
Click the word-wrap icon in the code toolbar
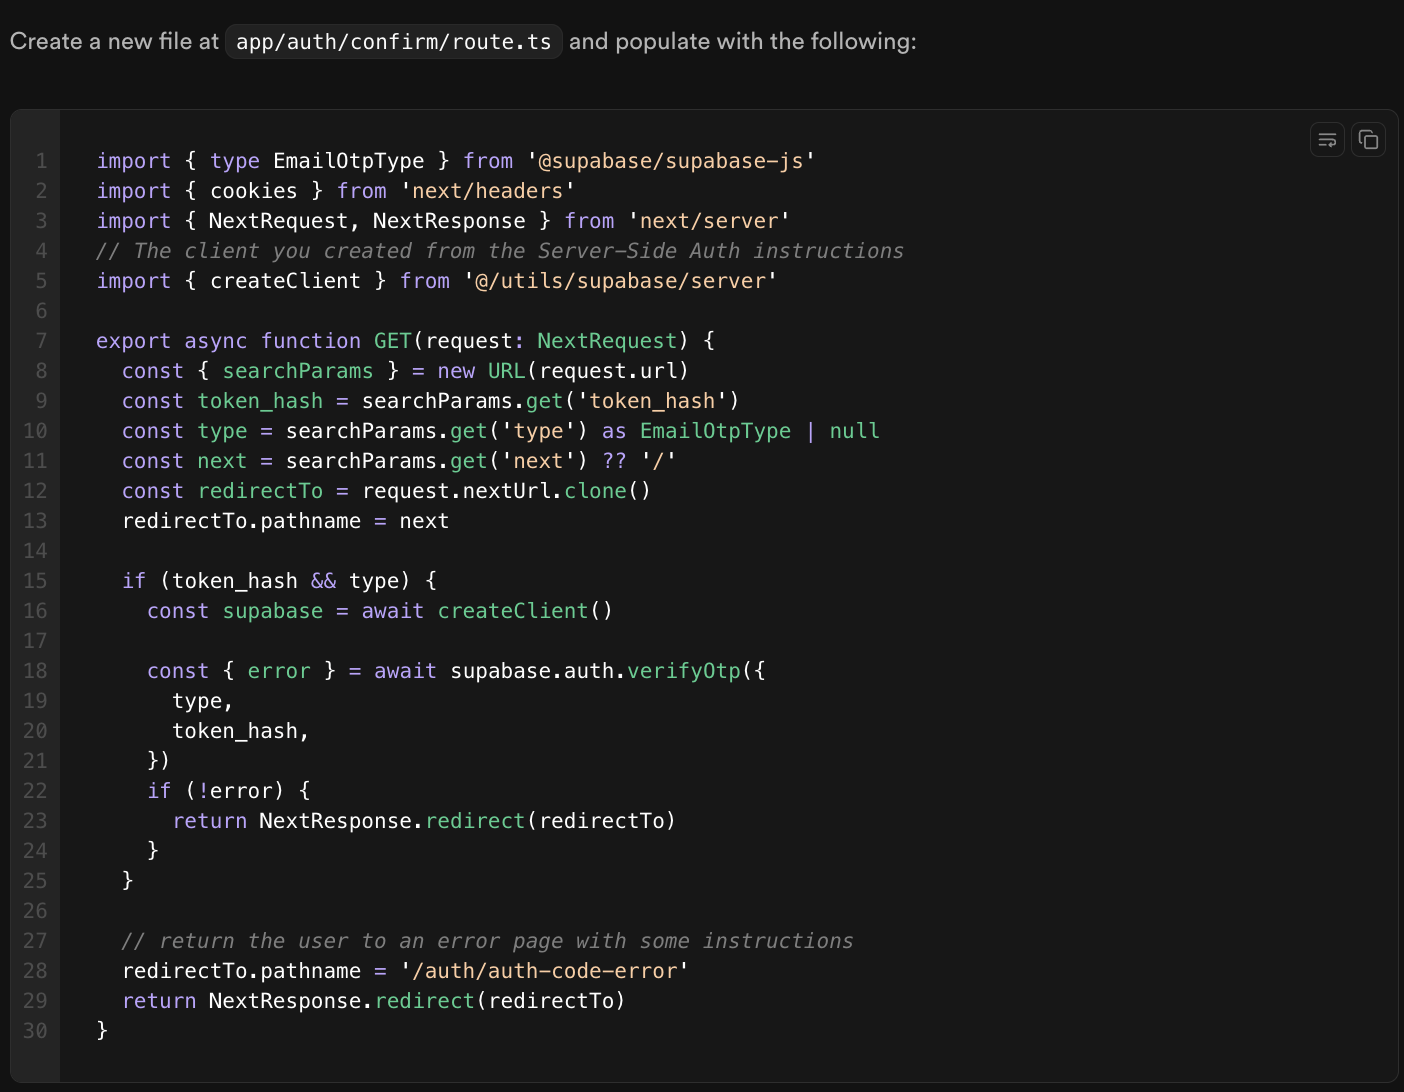tap(1327, 139)
